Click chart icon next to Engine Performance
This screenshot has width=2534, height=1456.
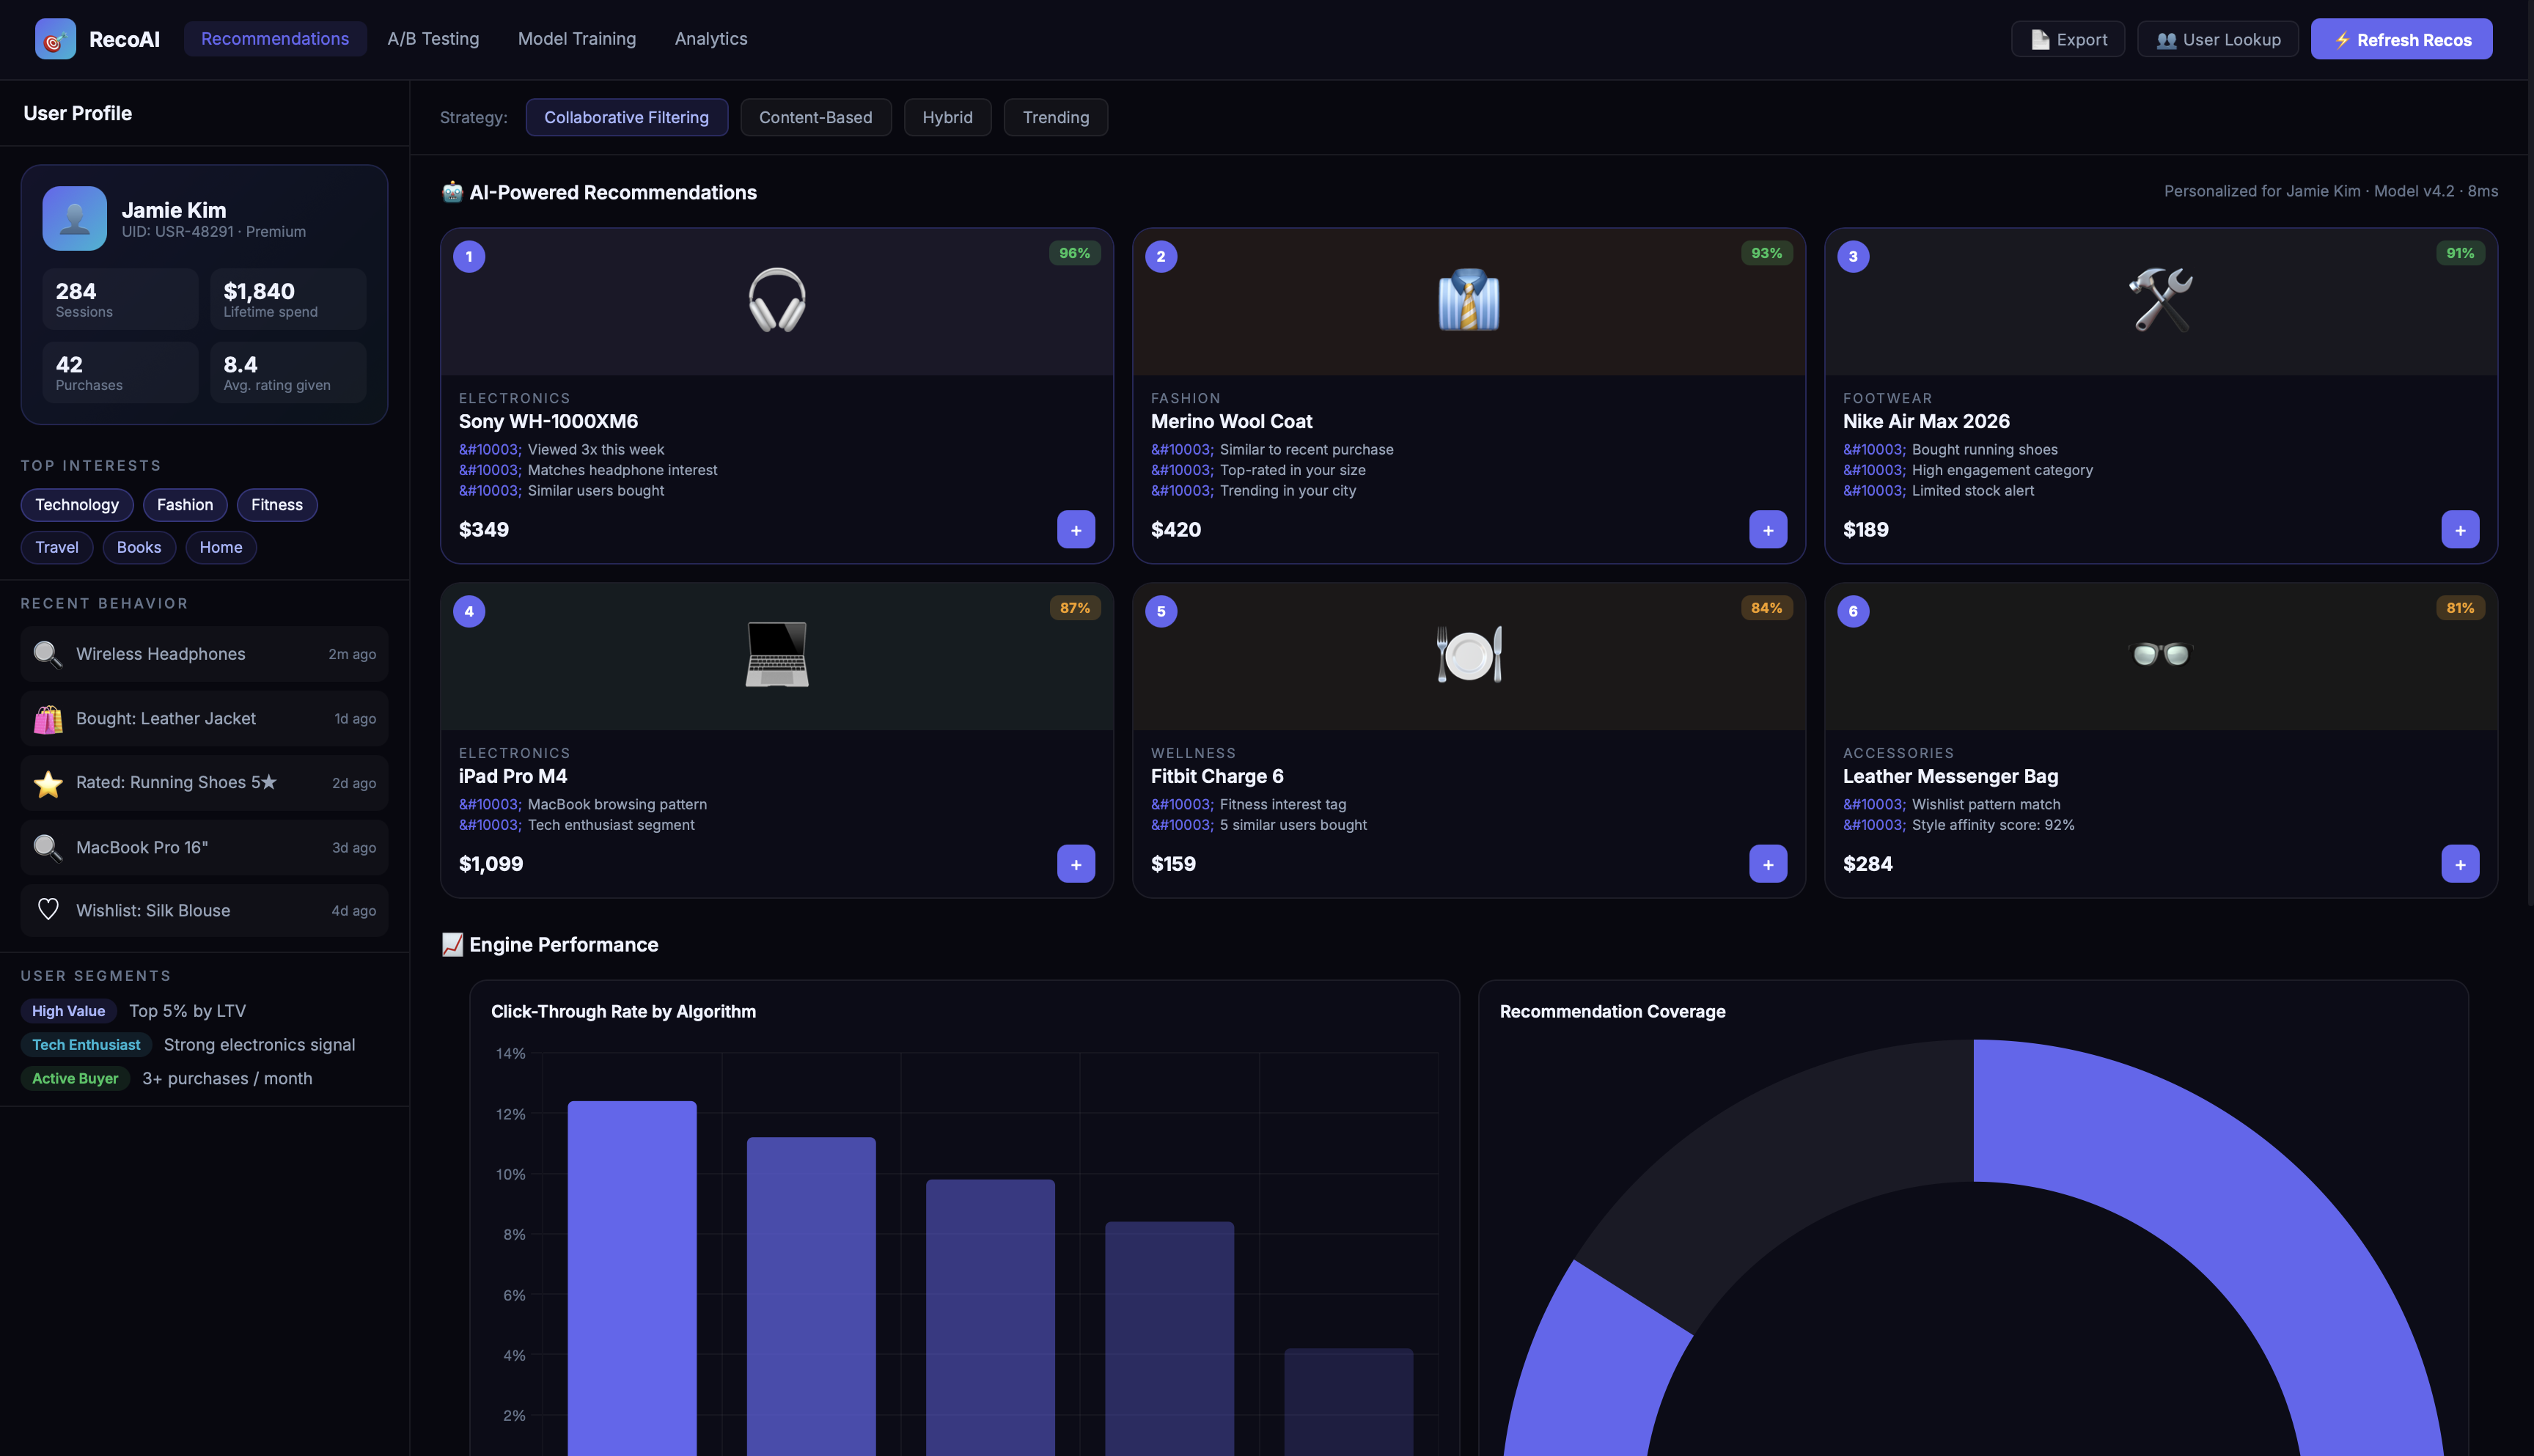pos(452,945)
